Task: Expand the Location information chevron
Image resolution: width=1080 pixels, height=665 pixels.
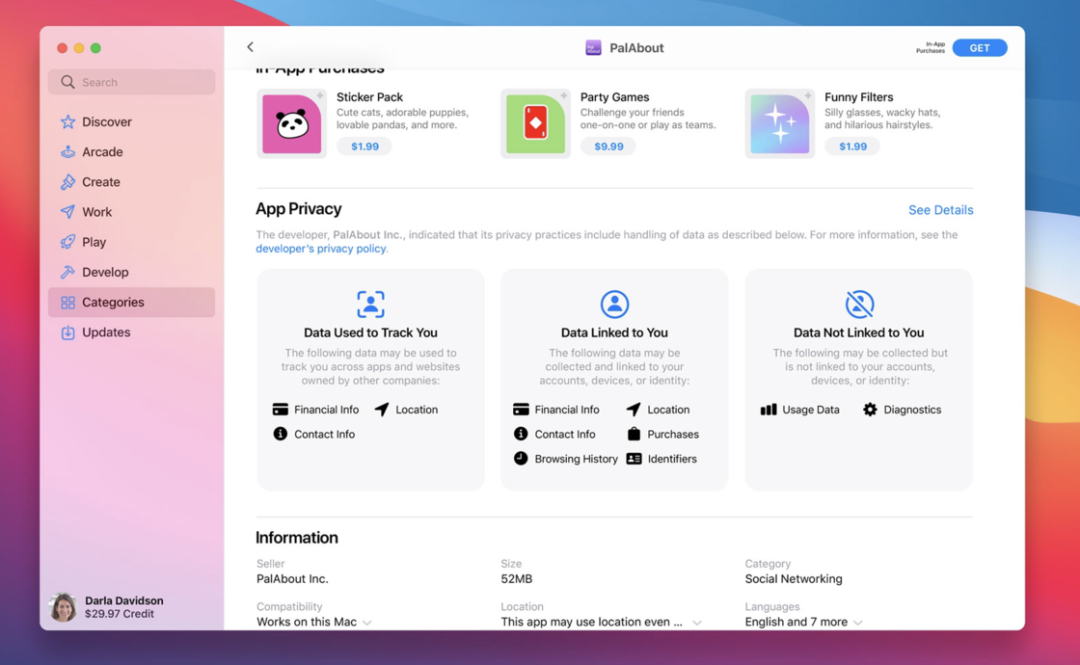Action: pyautogui.click(x=697, y=622)
